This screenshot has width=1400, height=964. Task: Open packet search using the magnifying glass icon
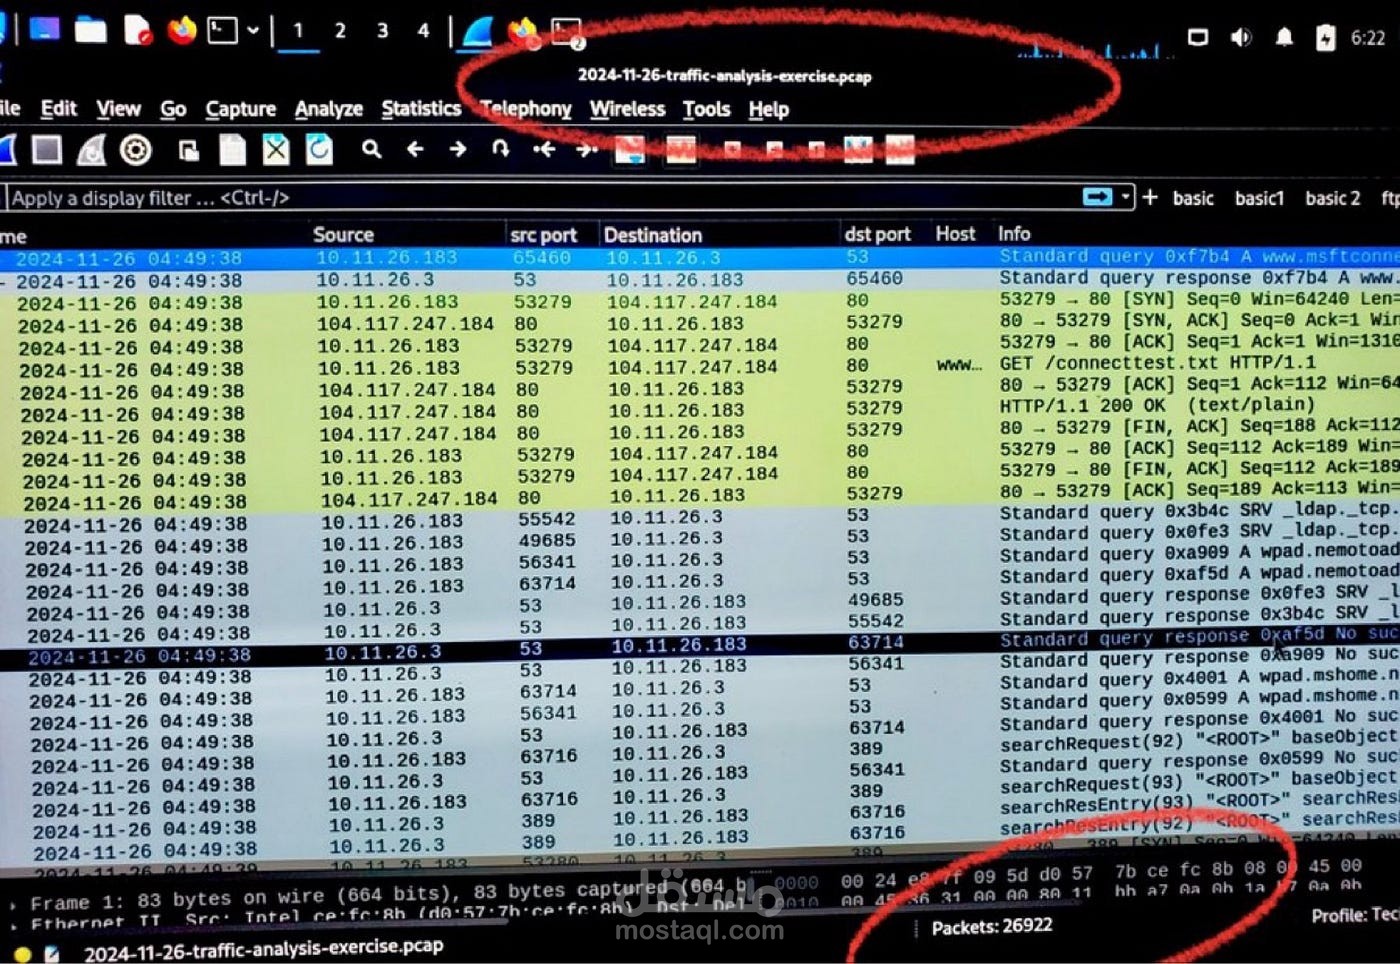(x=372, y=150)
